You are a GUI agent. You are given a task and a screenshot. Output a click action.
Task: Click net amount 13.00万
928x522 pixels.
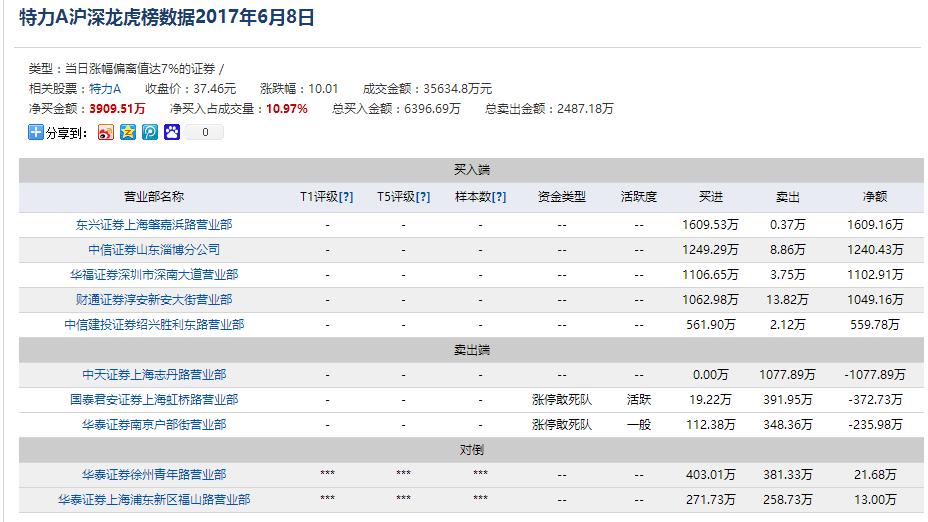point(875,500)
